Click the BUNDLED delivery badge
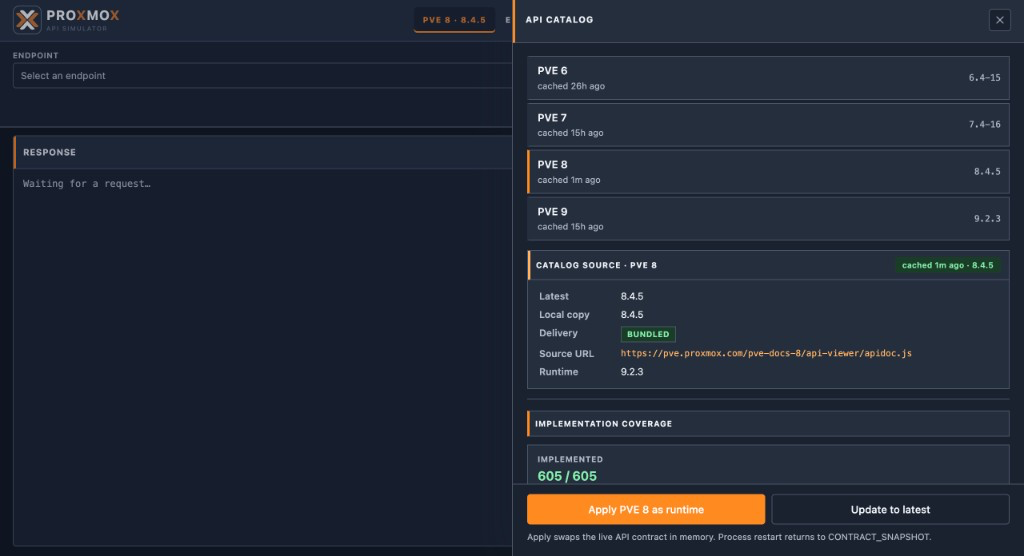 point(648,334)
